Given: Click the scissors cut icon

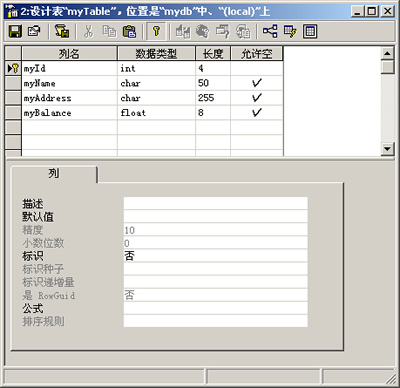Looking at the screenshot, I should coord(88,32).
